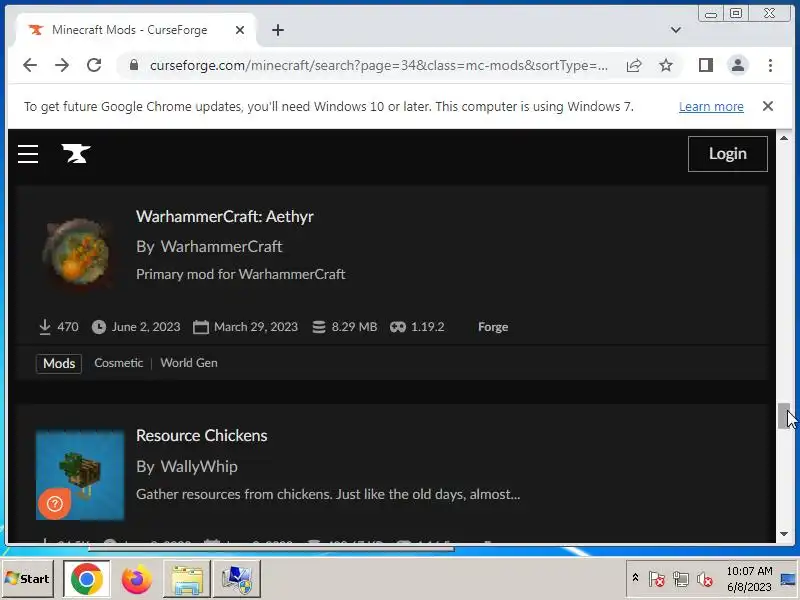800x600 pixels.
Task: Open the Chrome profile menu
Action: 738,65
